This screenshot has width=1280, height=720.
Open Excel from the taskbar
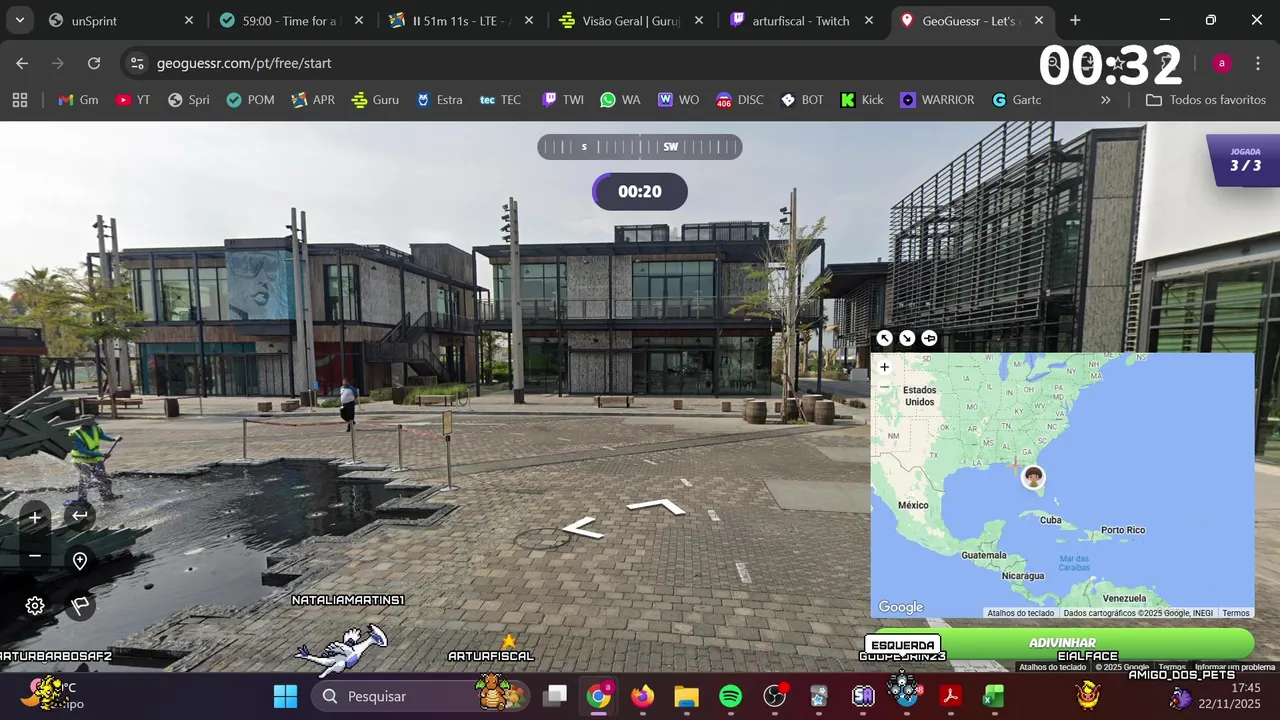click(x=993, y=696)
